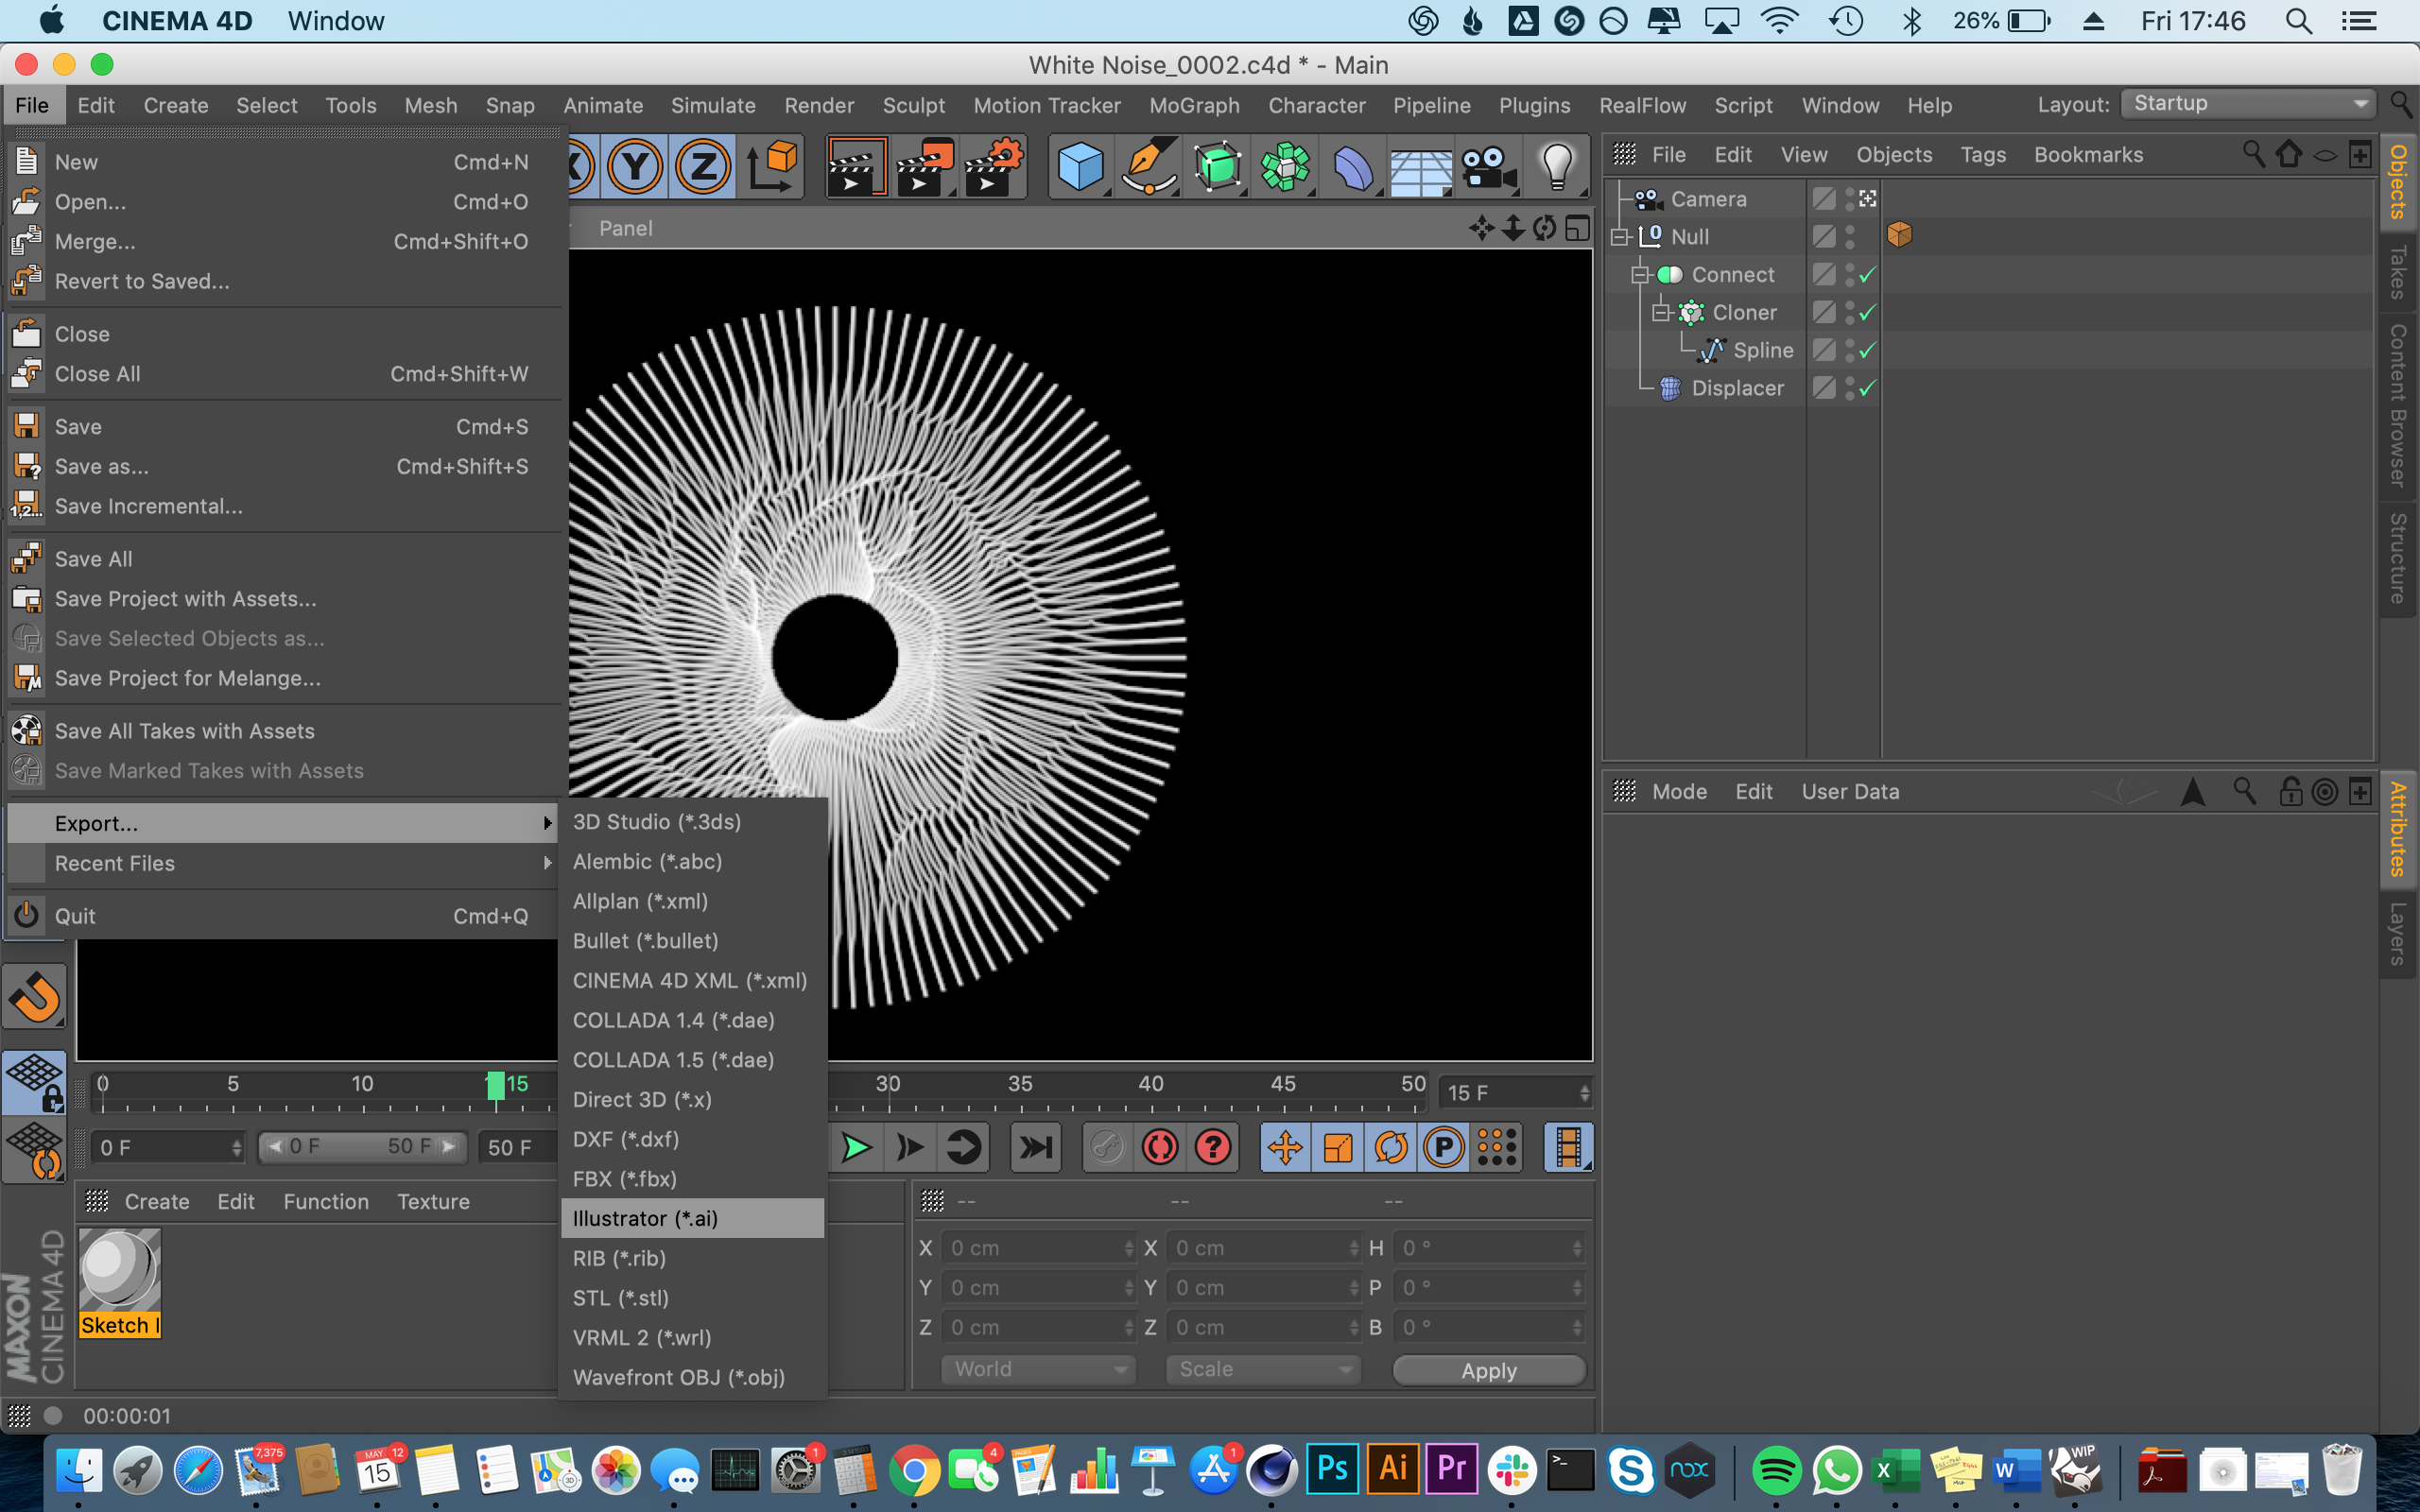Toggle the Cloner enabled green checkmark
This screenshot has width=2420, height=1512.
1867,312
